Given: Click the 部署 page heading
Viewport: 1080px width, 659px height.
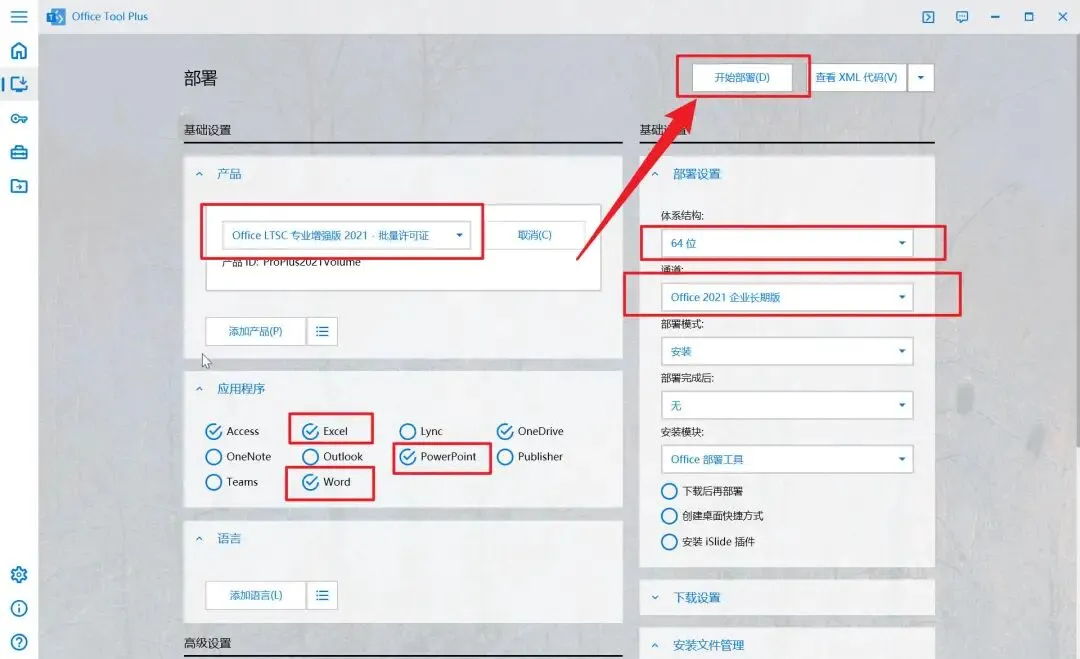Looking at the screenshot, I should point(200,78).
